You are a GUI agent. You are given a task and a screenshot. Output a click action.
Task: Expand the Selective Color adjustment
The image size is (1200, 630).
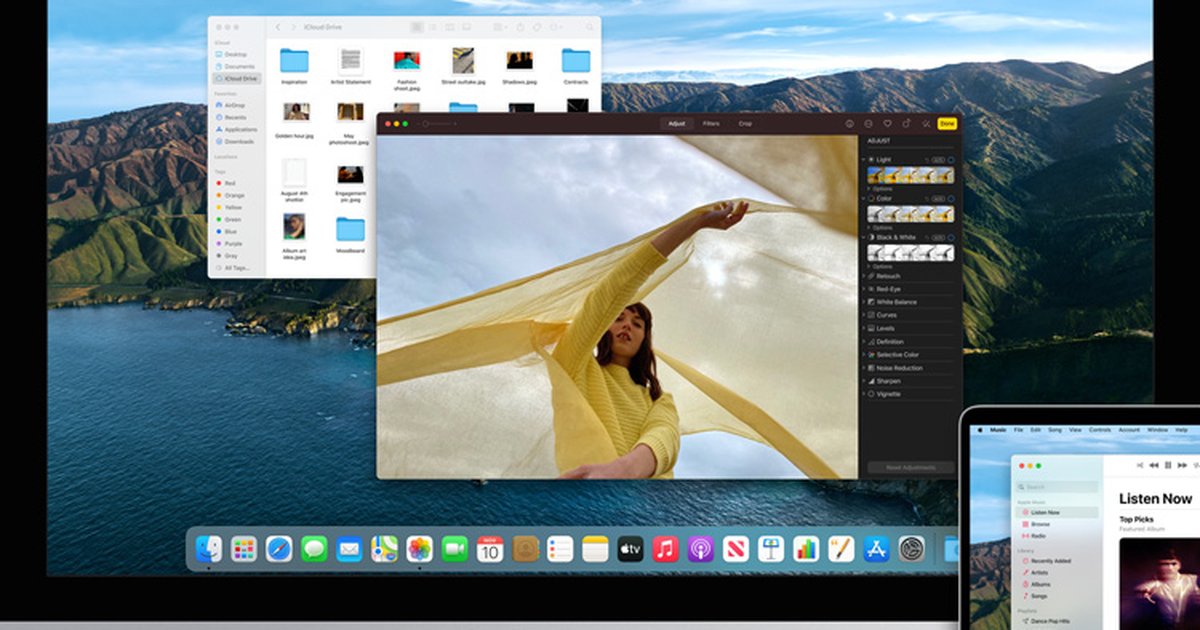tap(864, 355)
